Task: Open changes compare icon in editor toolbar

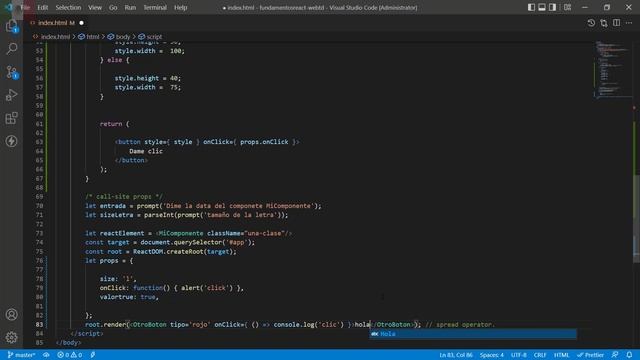Action: tap(604, 23)
